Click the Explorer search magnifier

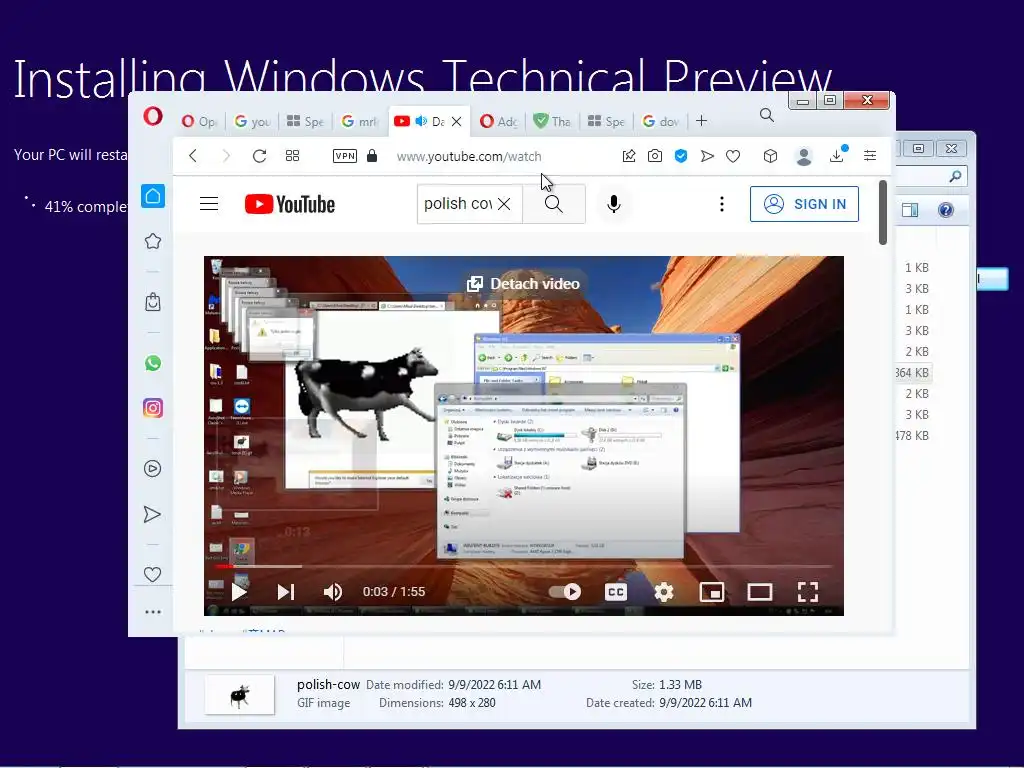955,176
